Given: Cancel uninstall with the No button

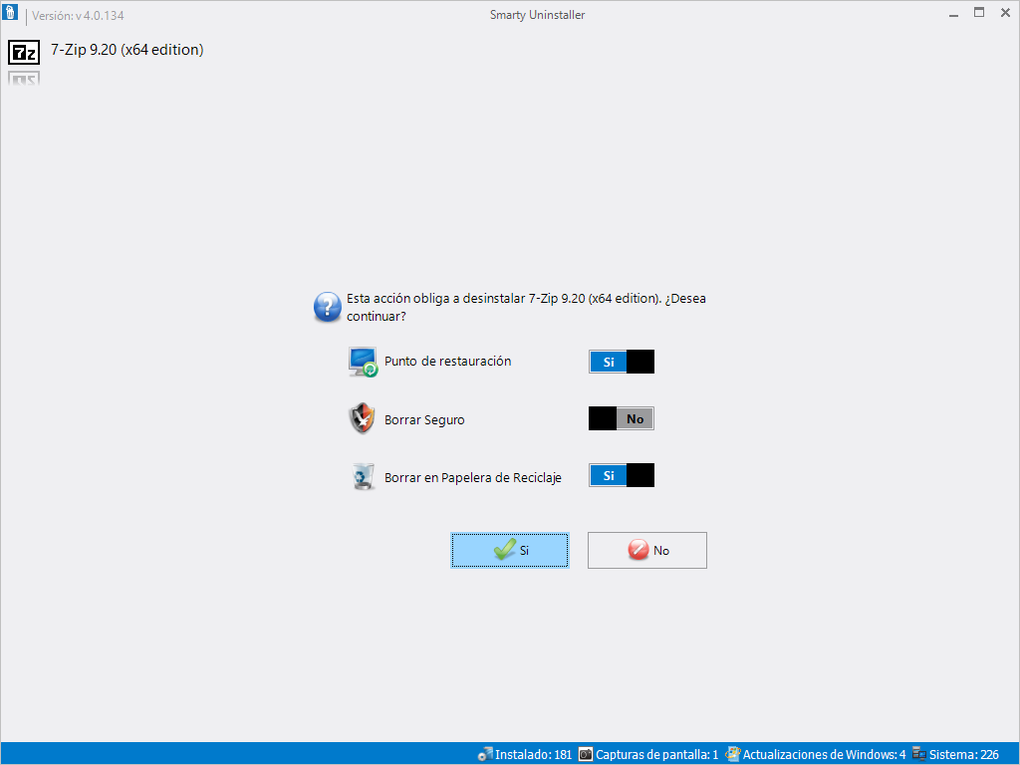Looking at the screenshot, I should 647,550.
